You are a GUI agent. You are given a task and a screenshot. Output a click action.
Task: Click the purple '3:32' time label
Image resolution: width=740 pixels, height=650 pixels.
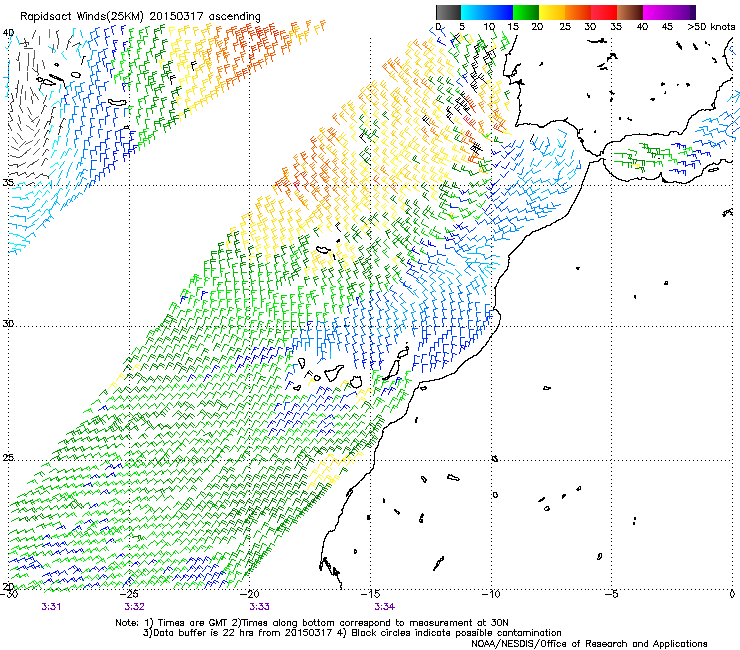(135, 607)
